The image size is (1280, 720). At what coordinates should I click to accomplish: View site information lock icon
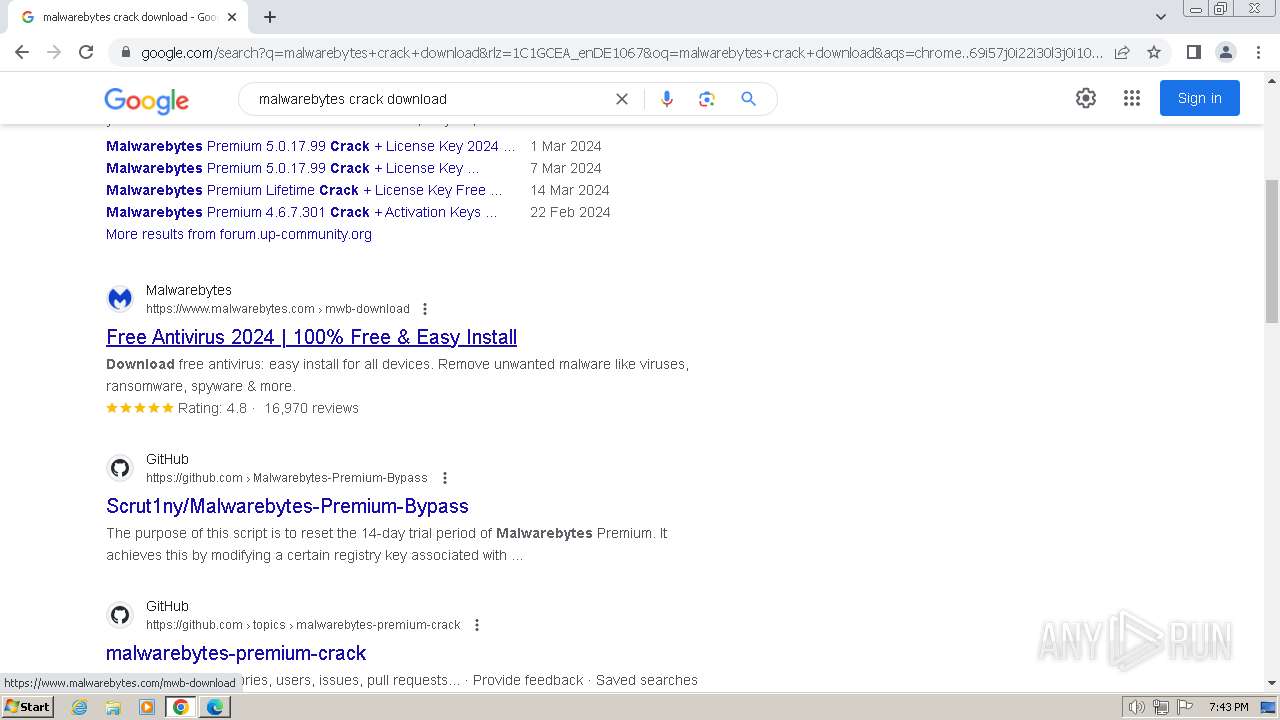pos(125,52)
